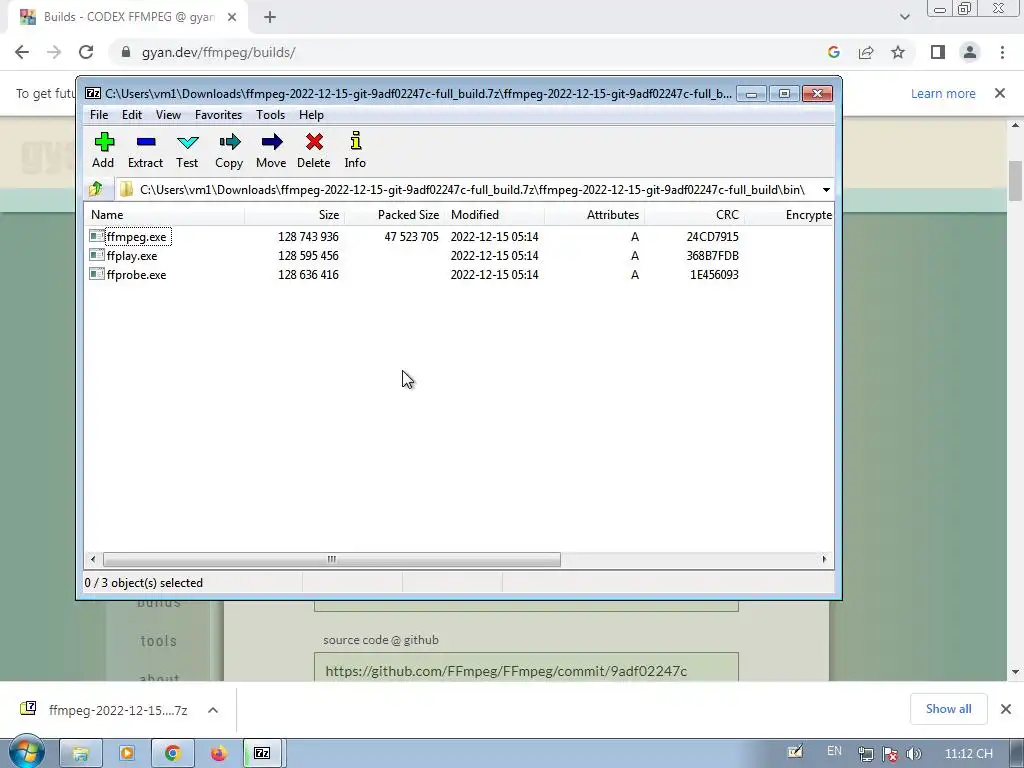This screenshot has height=768, width=1024.
Task: Open Chrome three-dot menu
Action: pos(1002,52)
